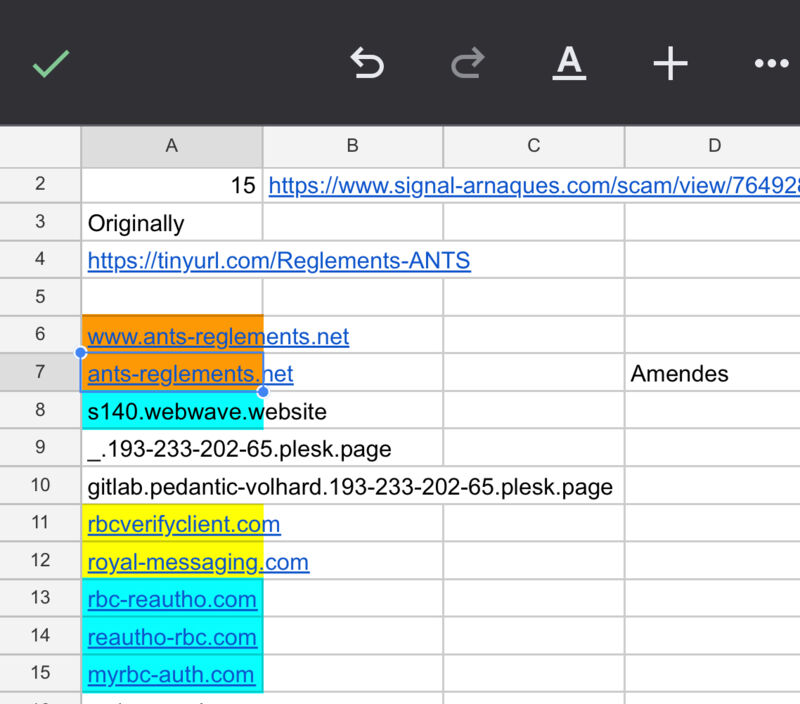Select empty cell D14

712,635
